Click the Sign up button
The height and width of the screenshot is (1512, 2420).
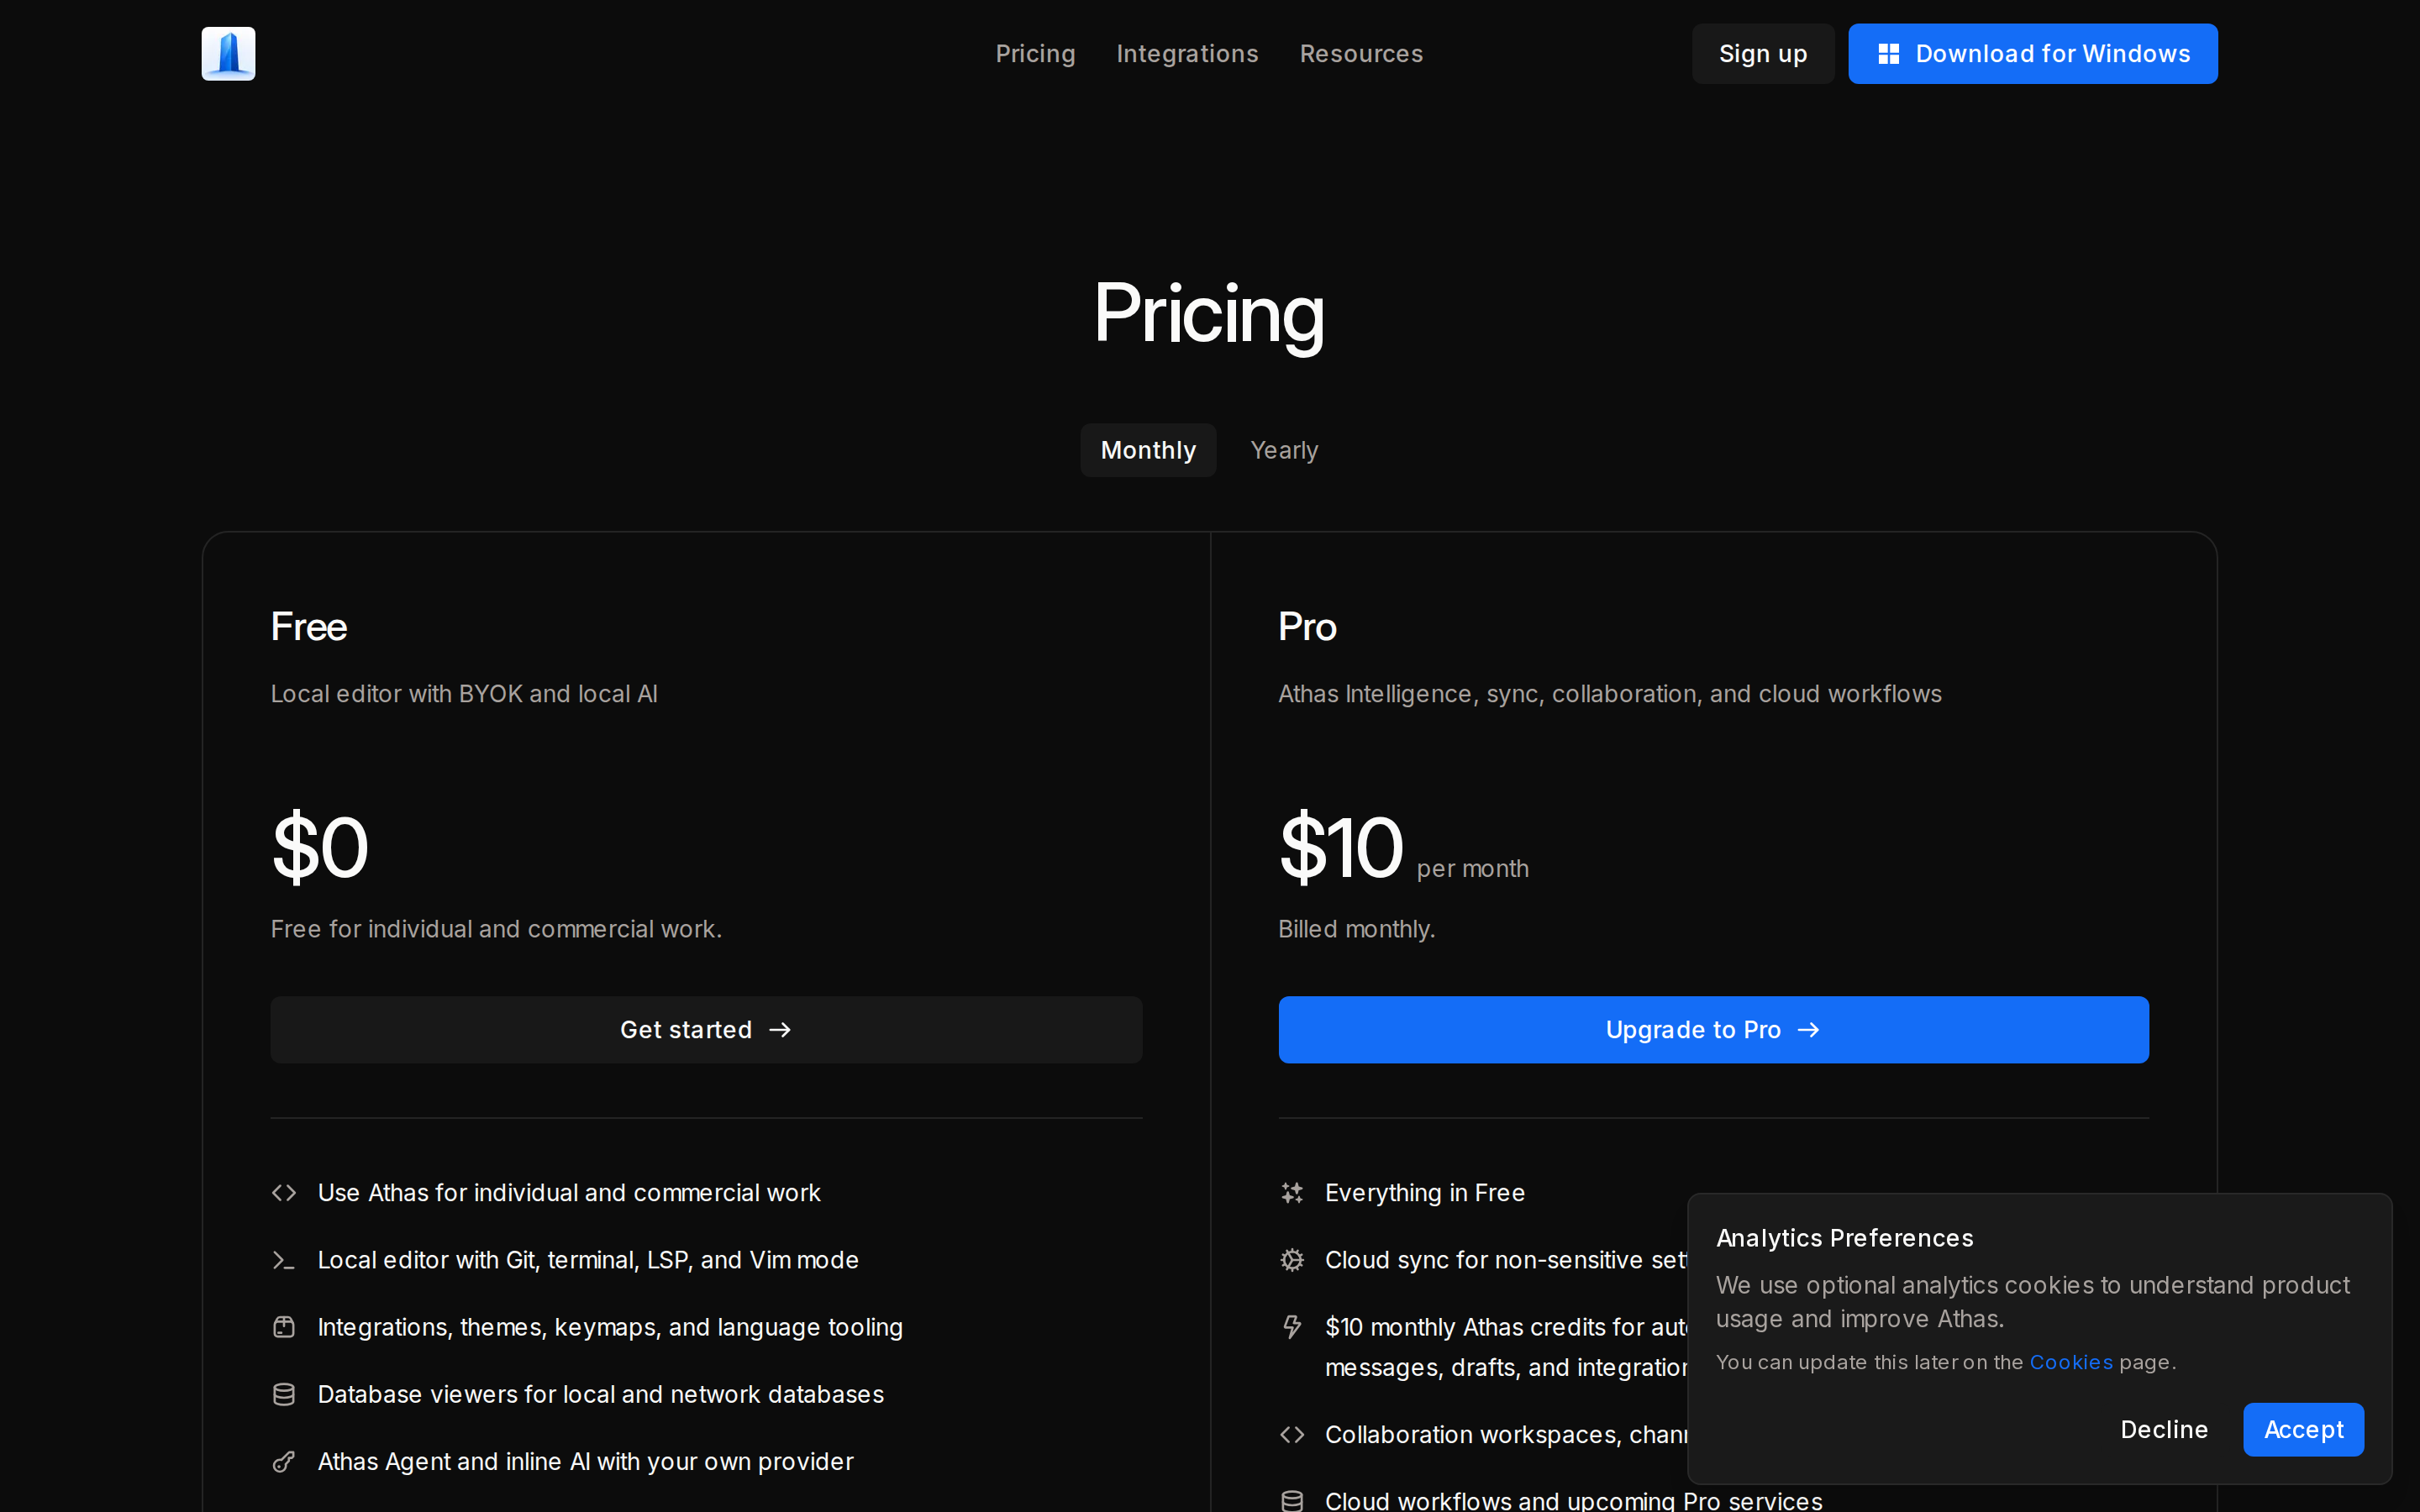(1763, 54)
